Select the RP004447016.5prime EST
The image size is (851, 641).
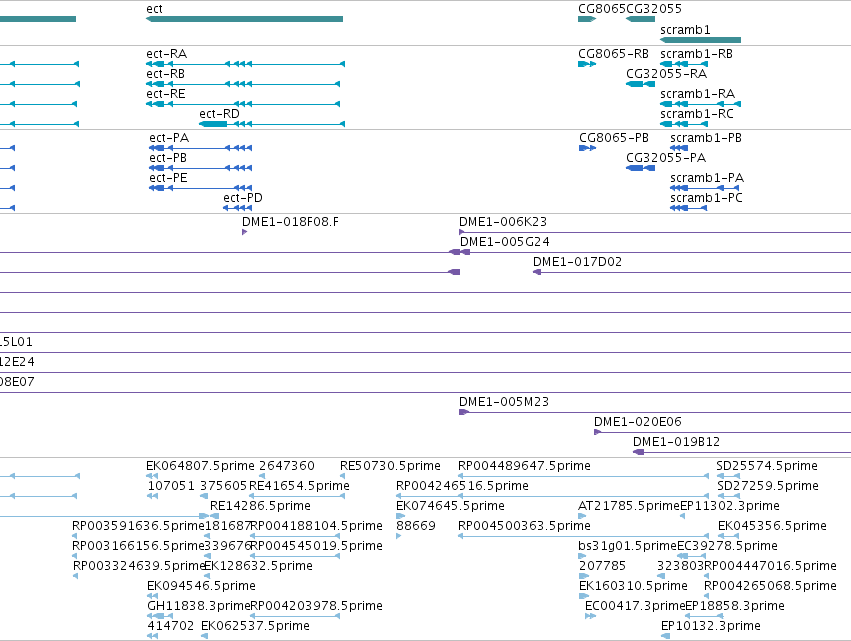(707, 576)
